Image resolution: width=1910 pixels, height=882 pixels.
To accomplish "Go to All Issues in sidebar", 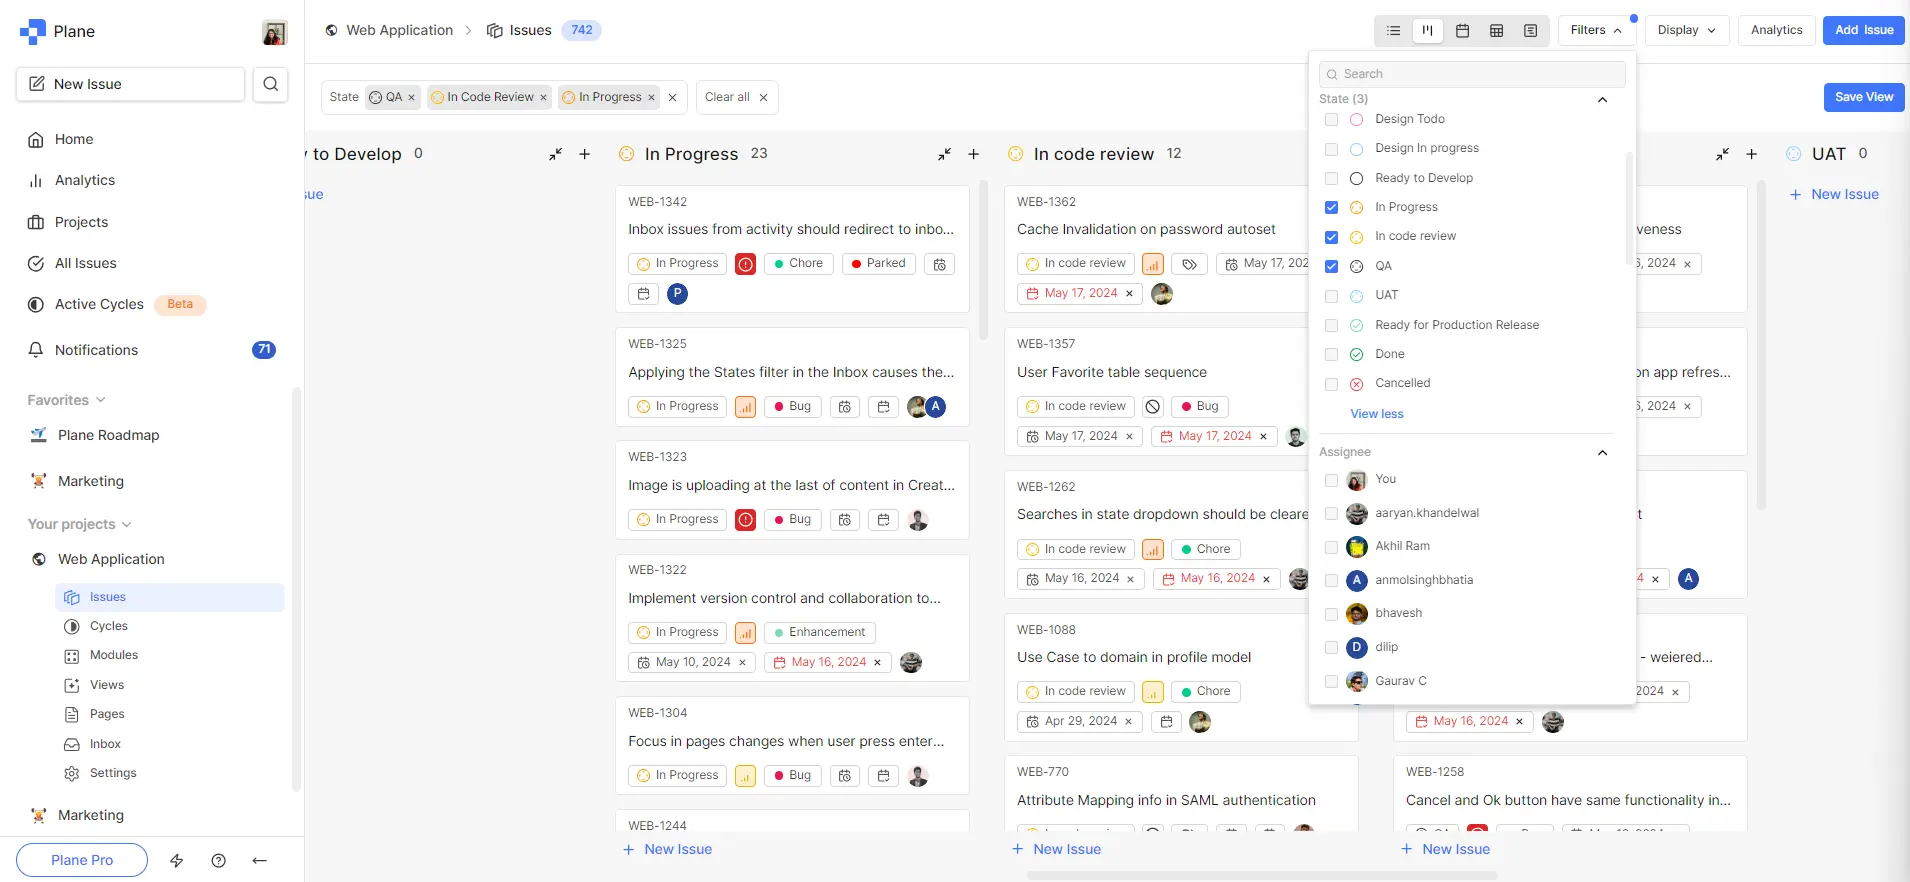I will tap(86, 263).
